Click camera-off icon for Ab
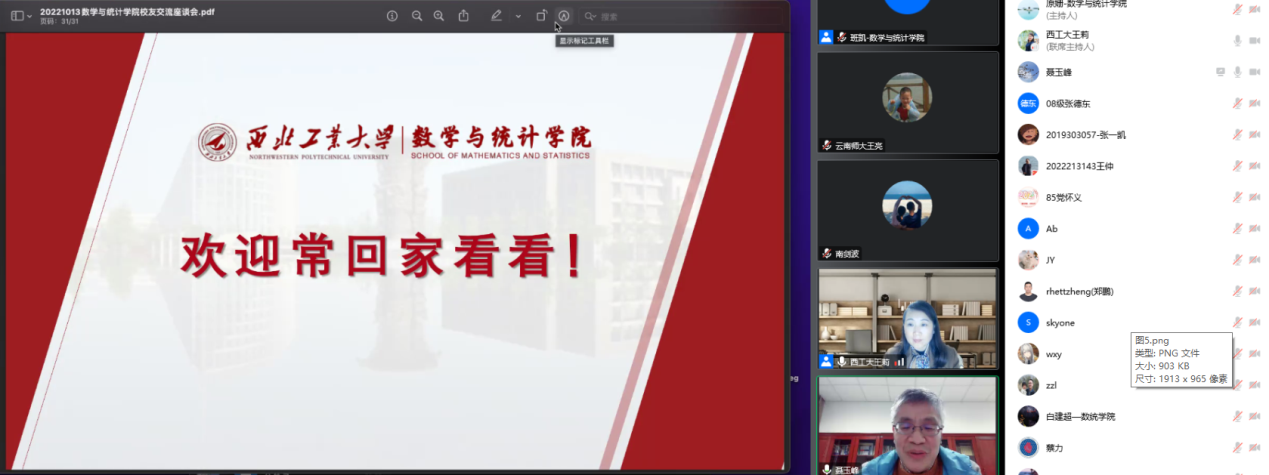The image size is (1269, 475). [1254, 228]
